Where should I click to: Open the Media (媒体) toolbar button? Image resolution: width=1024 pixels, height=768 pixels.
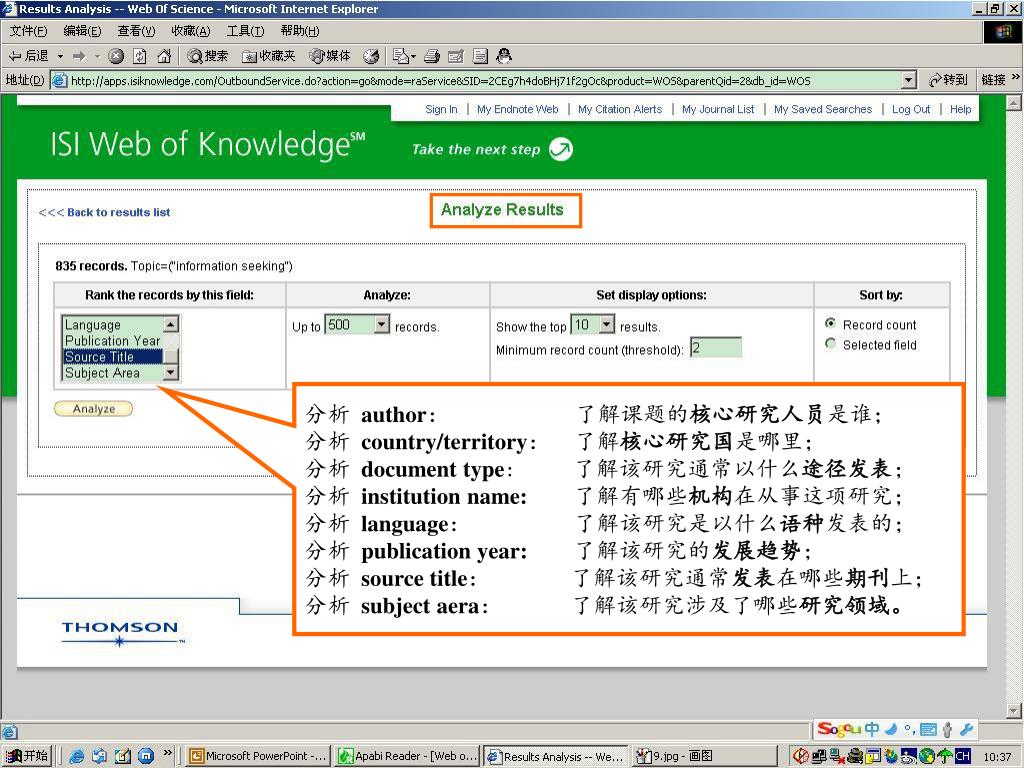coord(330,56)
